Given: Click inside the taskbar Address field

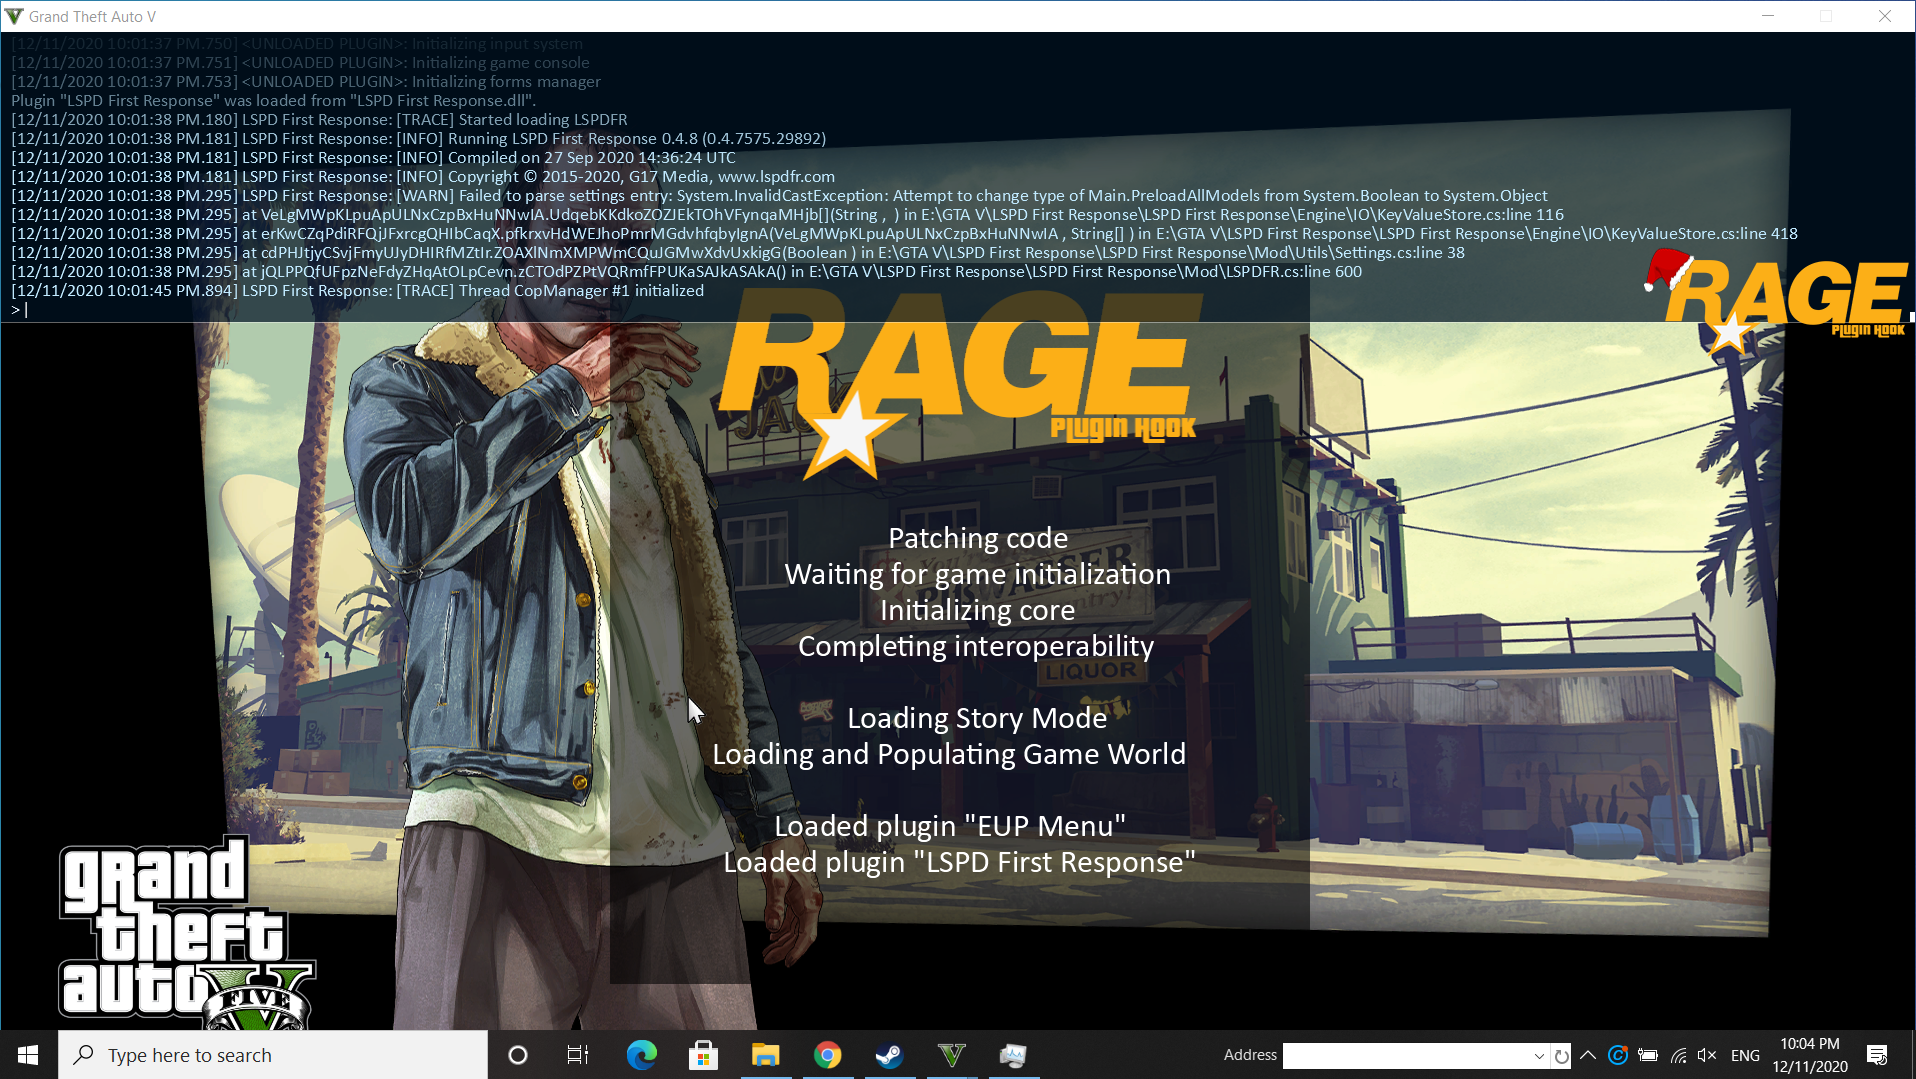Looking at the screenshot, I should click(1405, 1056).
